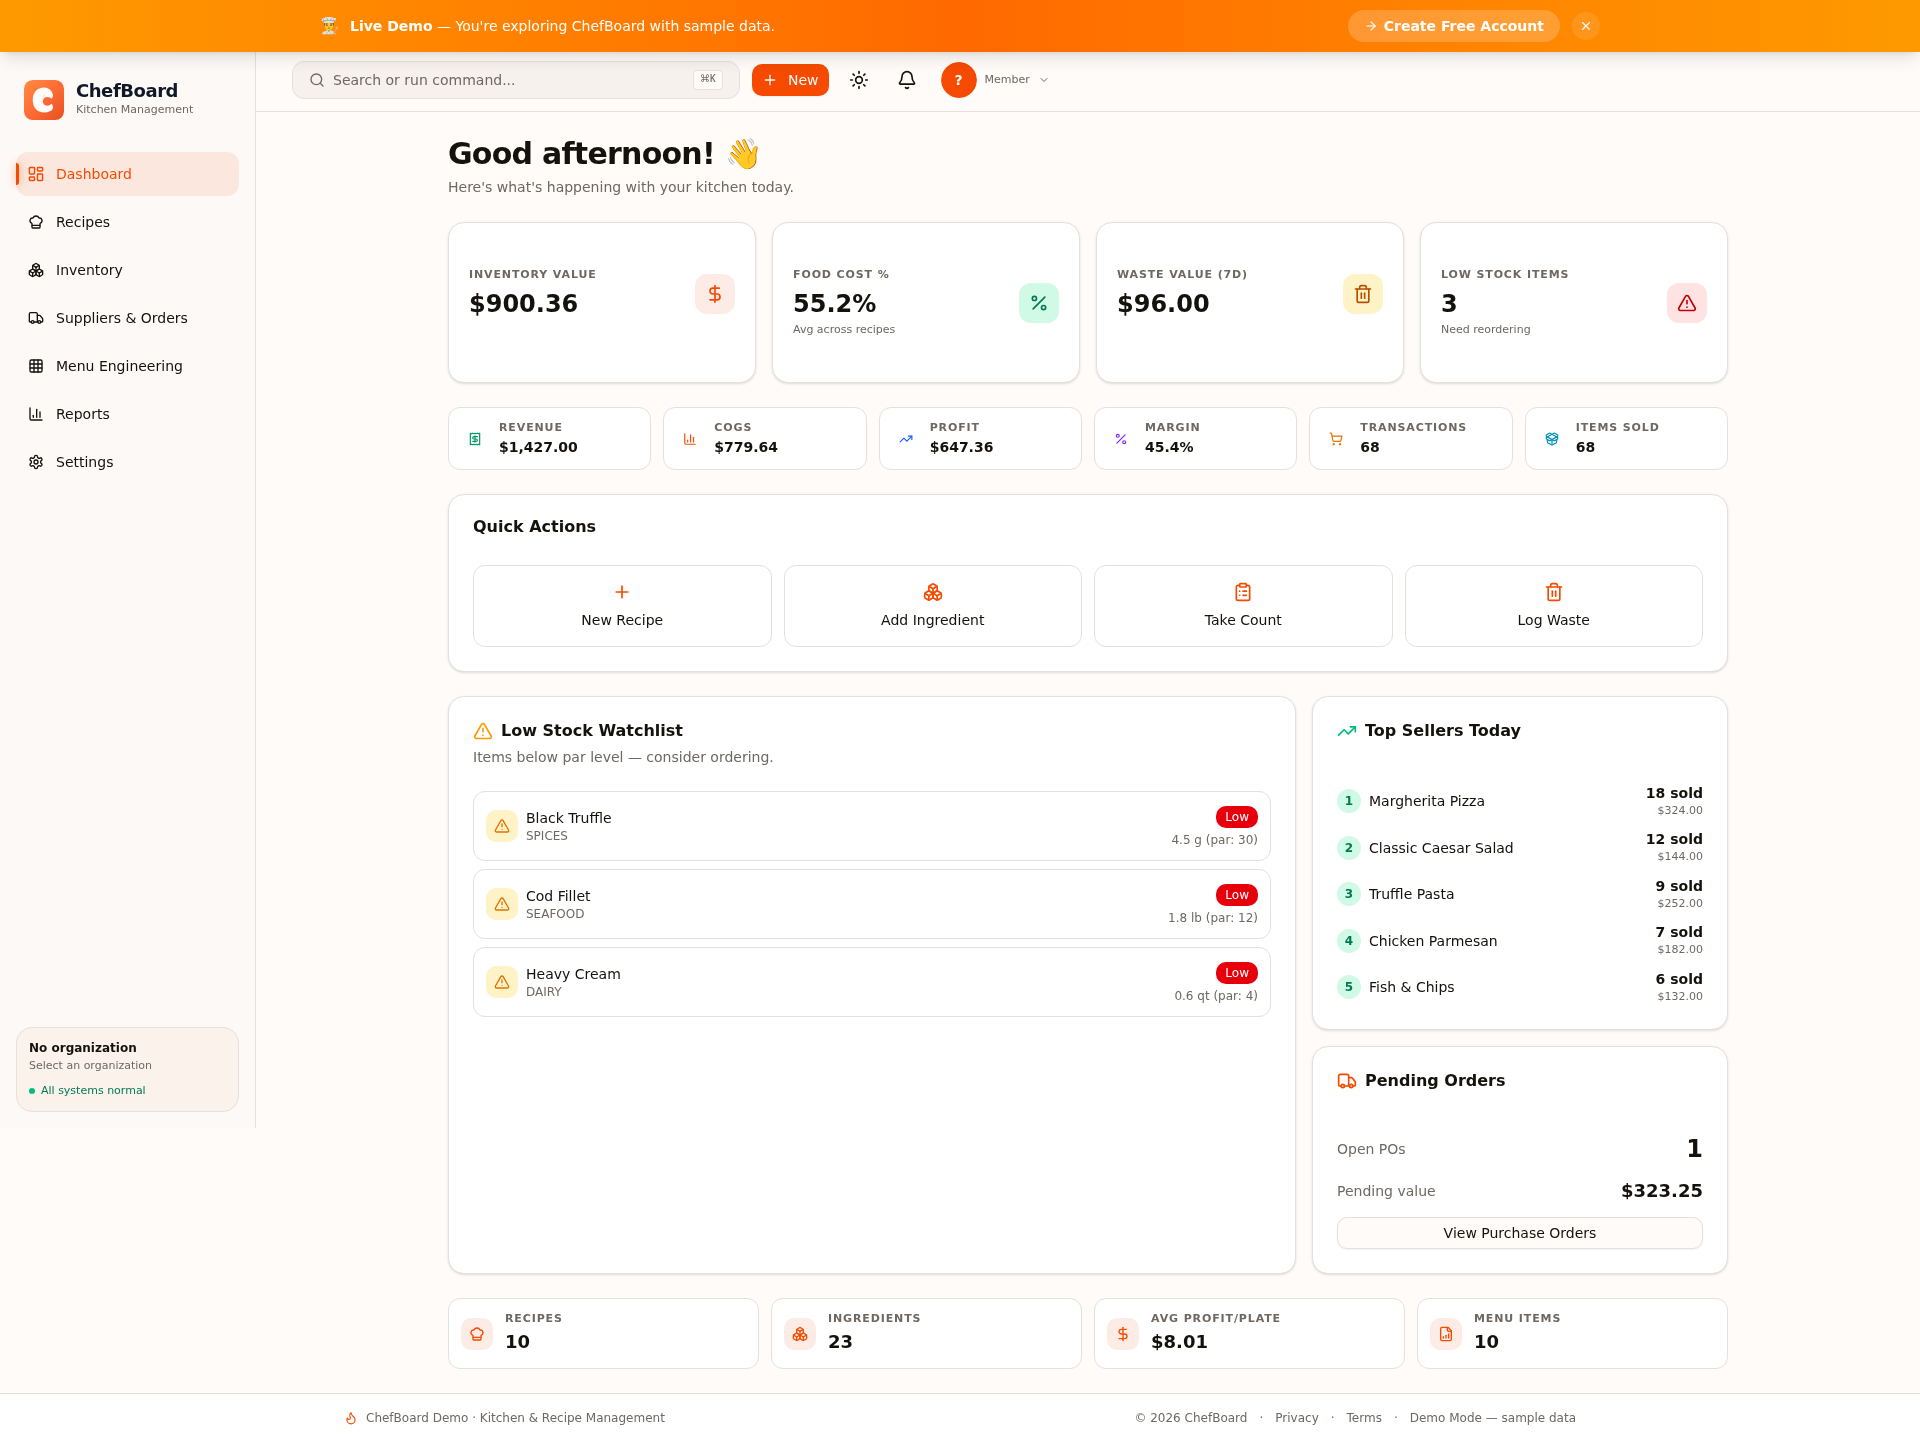Click the Recipes chef hat stat icon

[x=477, y=1334]
